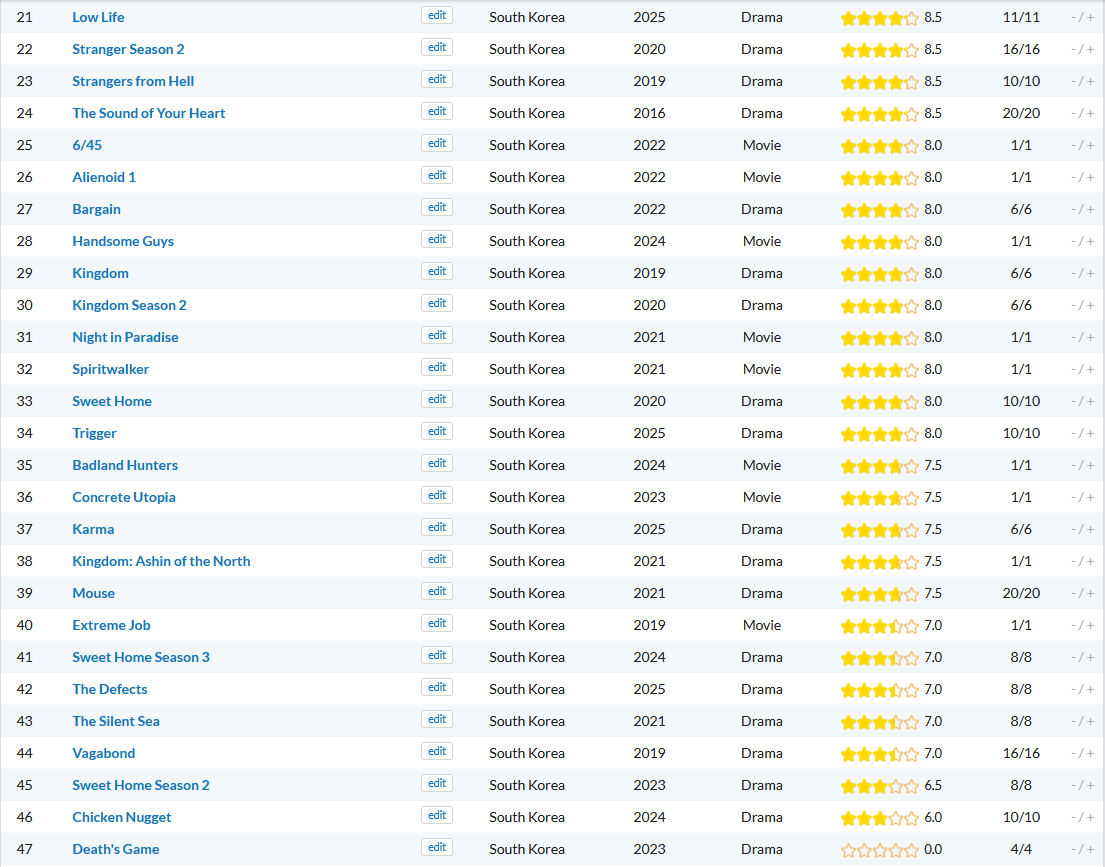The height and width of the screenshot is (867, 1105).
Task: Open the Kingdom Season 2 link
Action: tap(129, 305)
